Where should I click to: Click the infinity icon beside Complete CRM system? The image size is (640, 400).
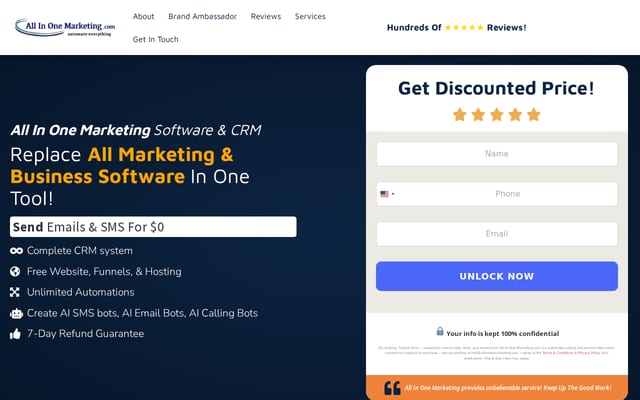point(16,251)
